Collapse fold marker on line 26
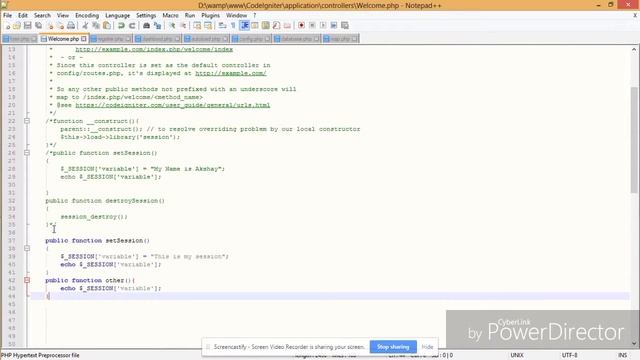 (x=27, y=153)
